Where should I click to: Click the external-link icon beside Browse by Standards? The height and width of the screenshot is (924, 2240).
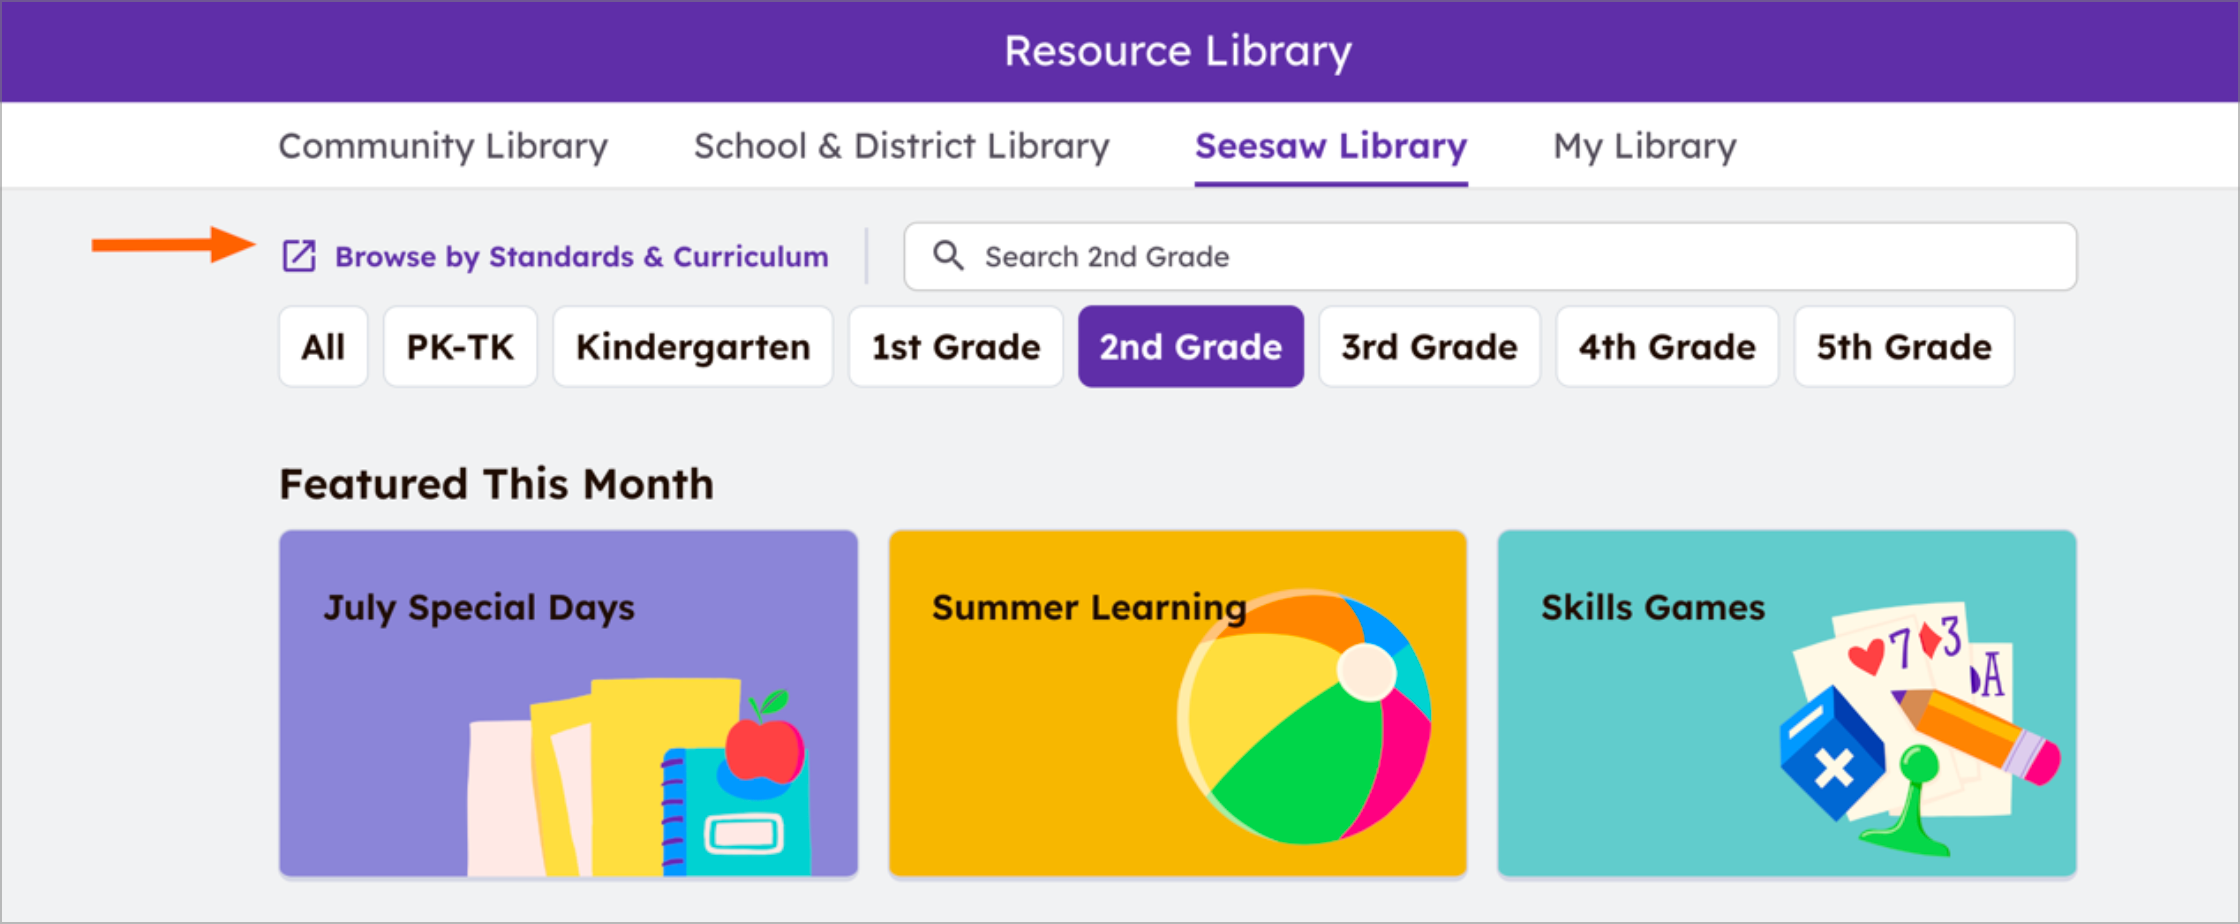click(299, 256)
